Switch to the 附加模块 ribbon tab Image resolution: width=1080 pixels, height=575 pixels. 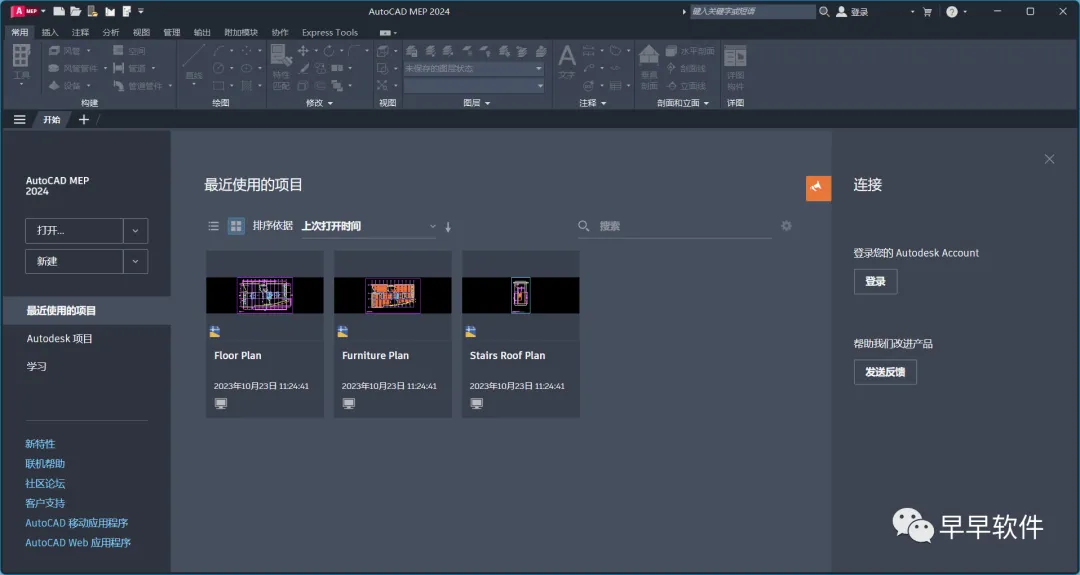coord(241,32)
